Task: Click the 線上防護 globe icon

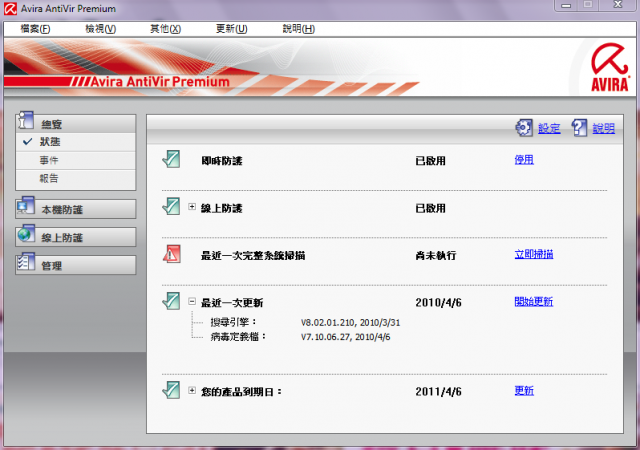Action: (26, 234)
